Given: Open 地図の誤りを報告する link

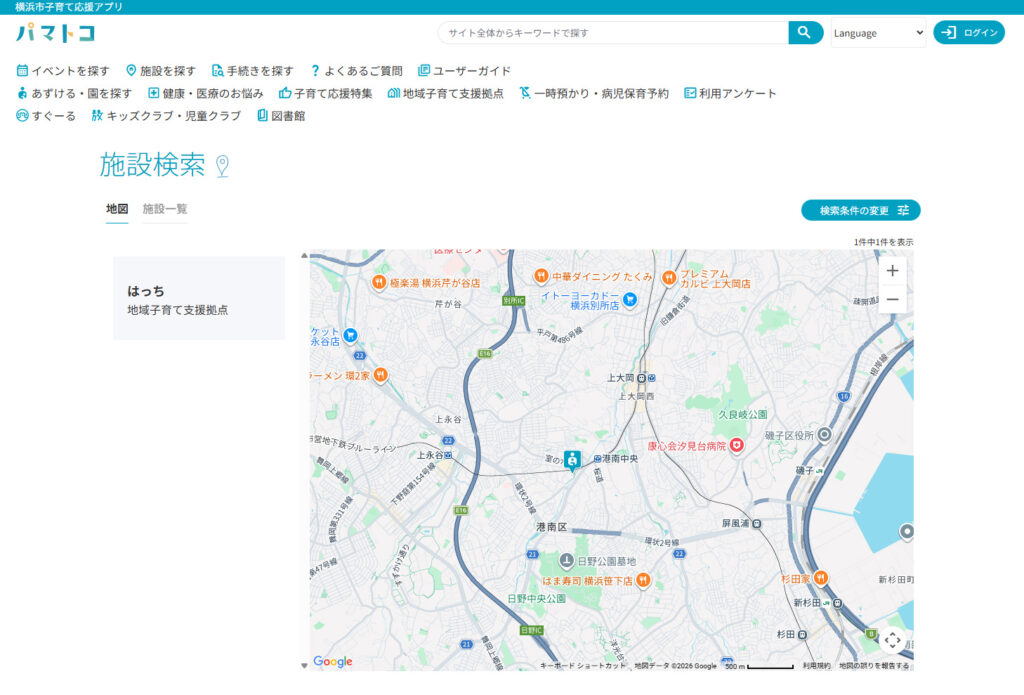Looking at the screenshot, I should pyautogui.click(x=873, y=666).
